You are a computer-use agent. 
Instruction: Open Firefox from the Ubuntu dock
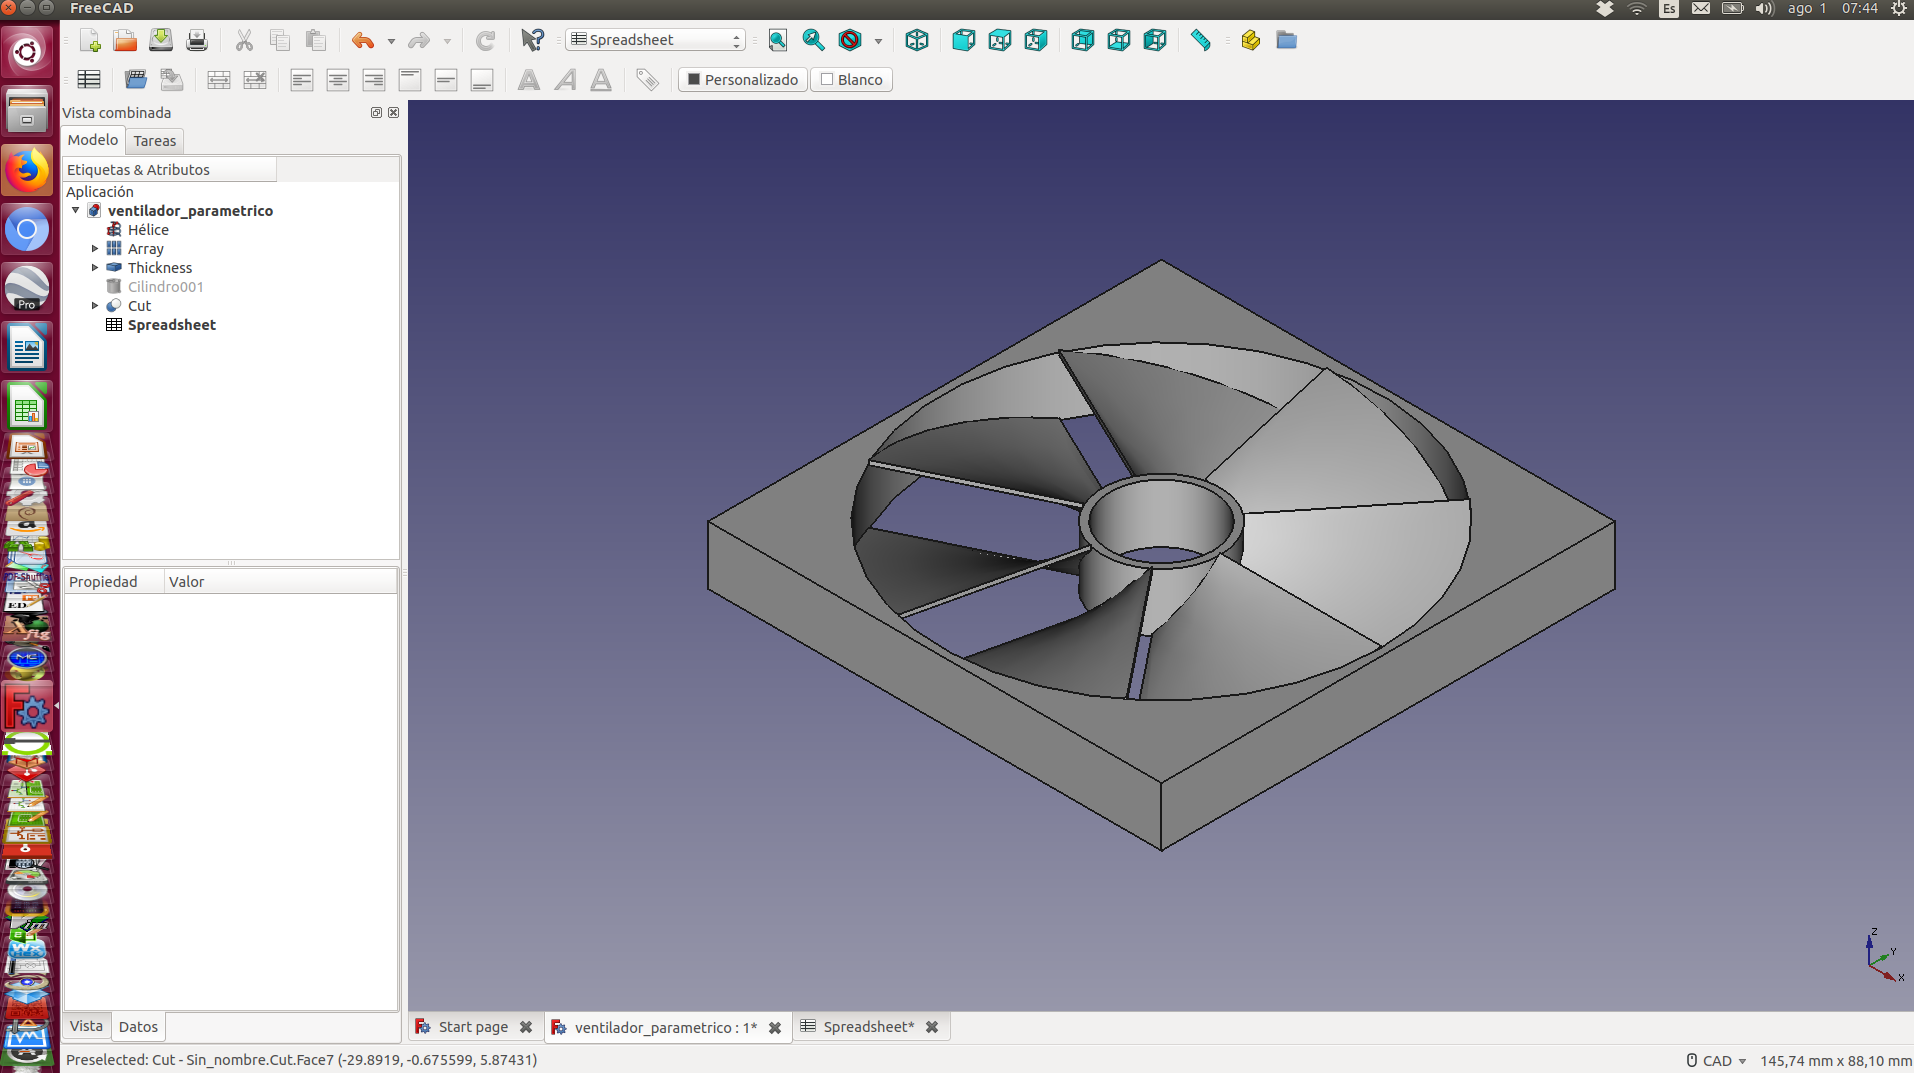click(x=27, y=170)
